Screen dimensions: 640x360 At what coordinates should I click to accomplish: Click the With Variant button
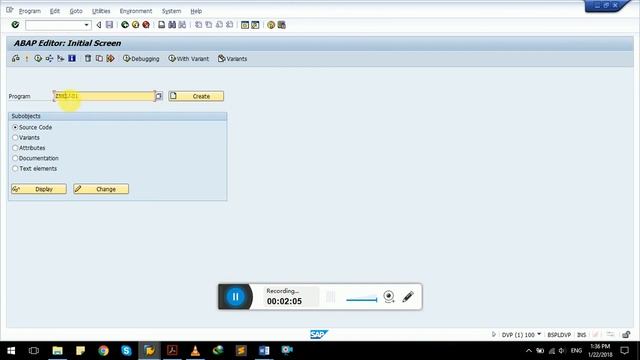(189, 59)
